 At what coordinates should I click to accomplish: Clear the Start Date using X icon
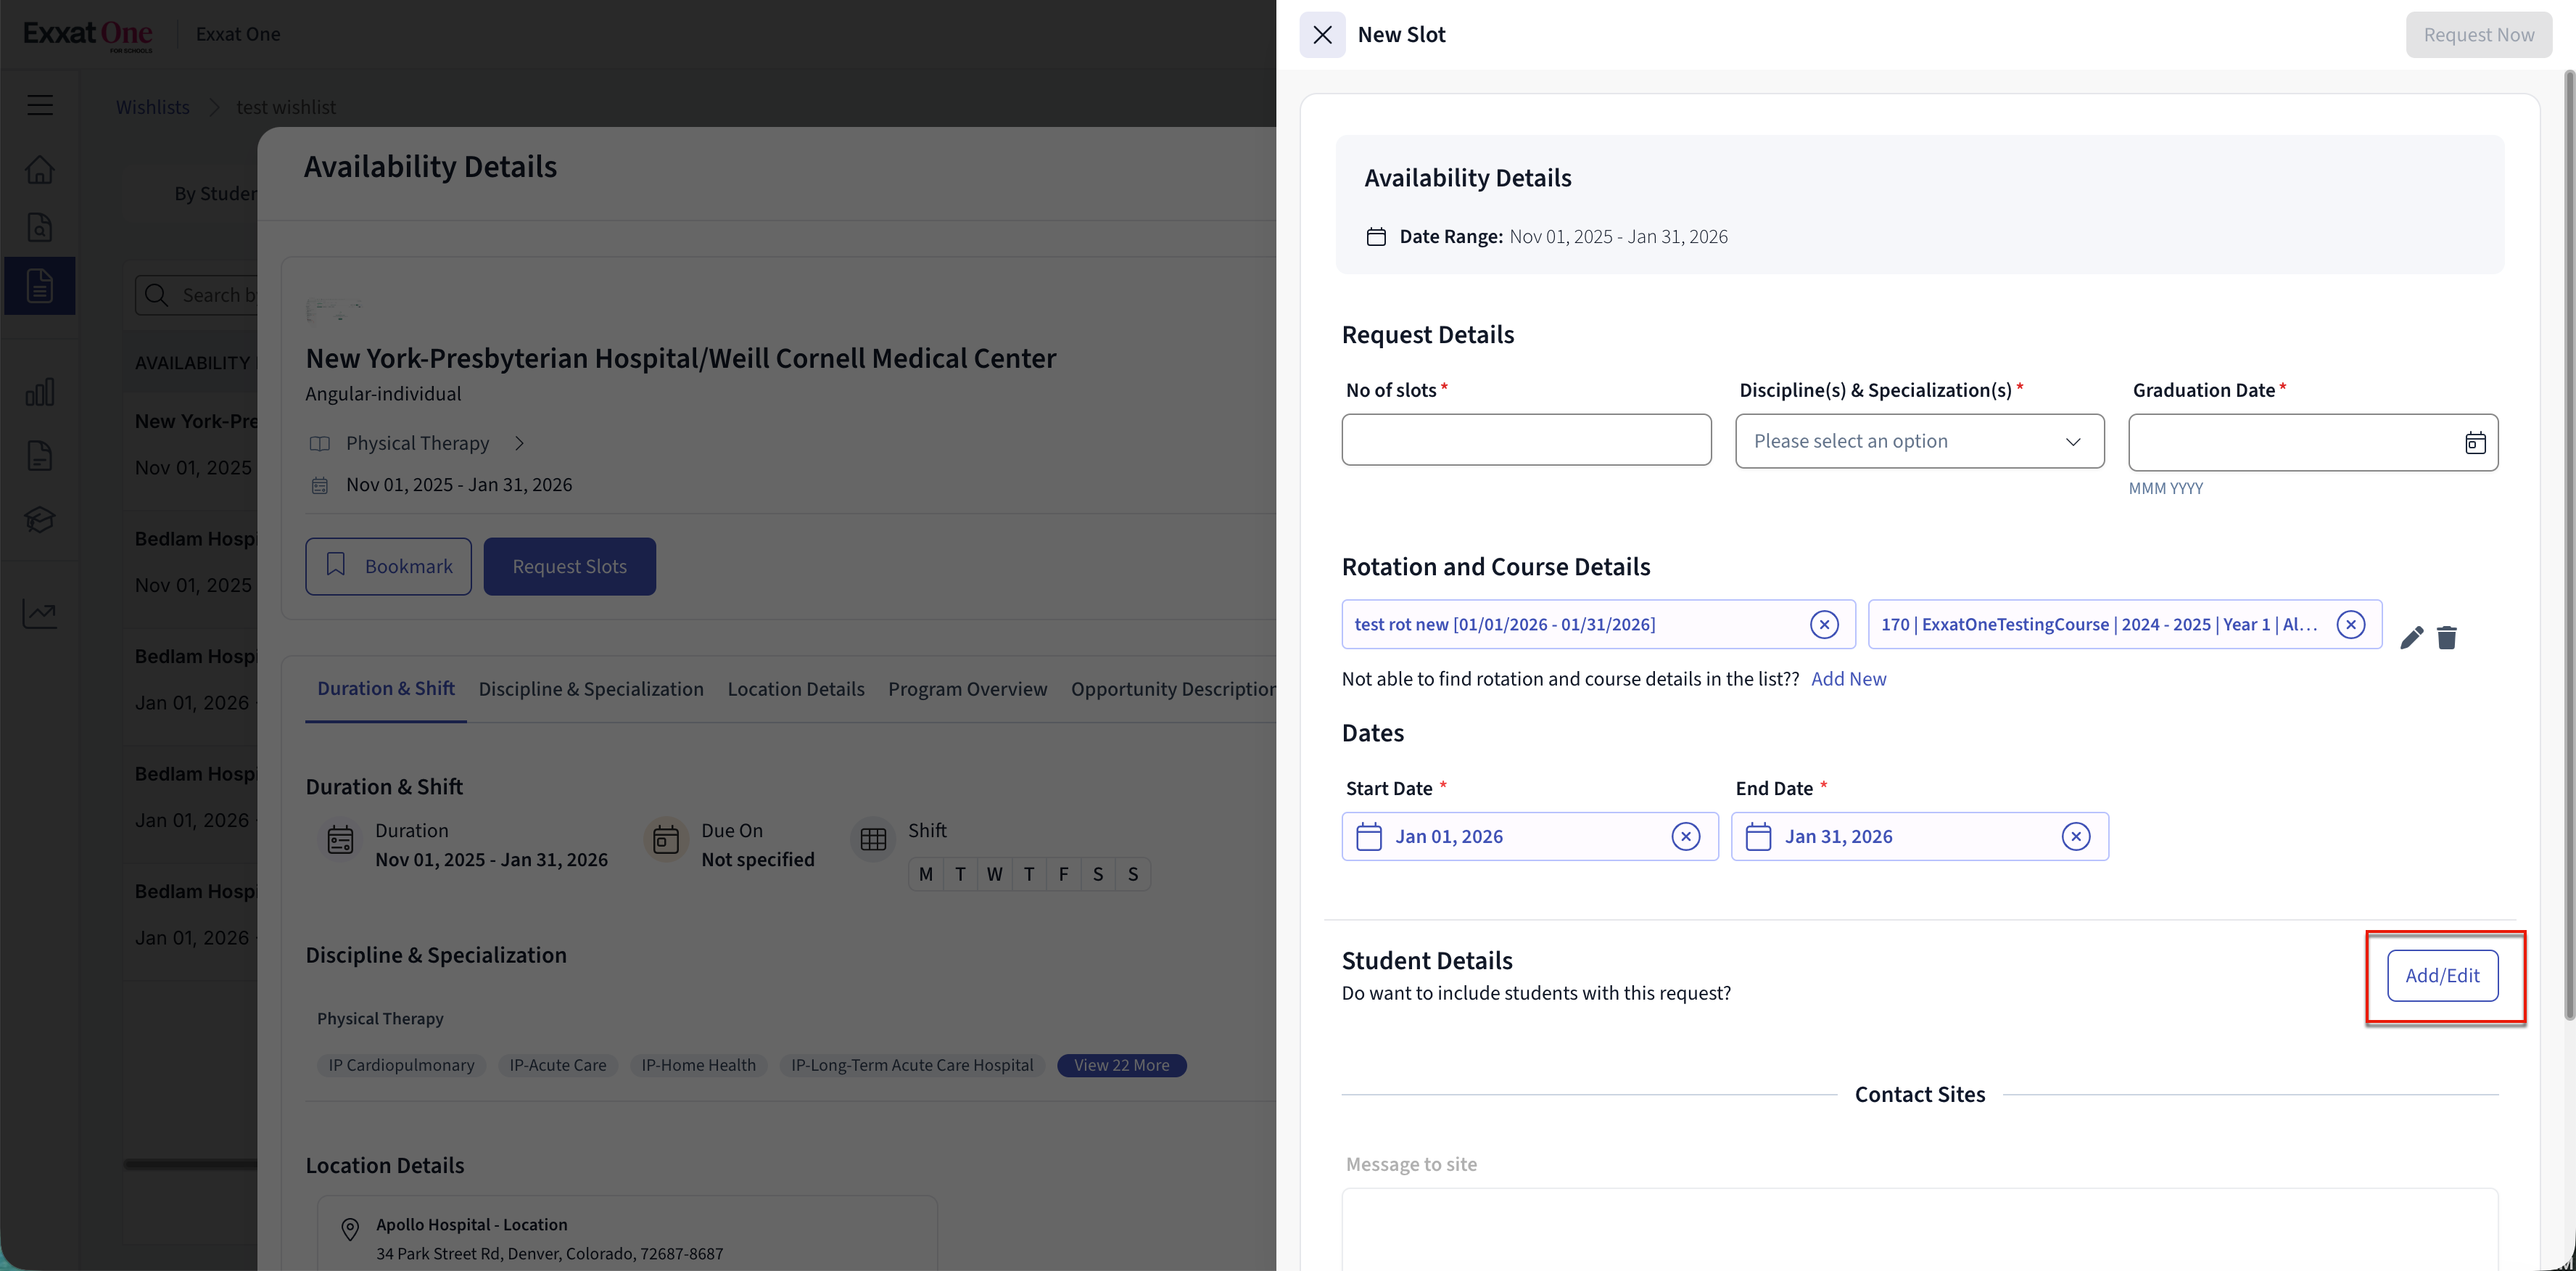[x=1685, y=836]
